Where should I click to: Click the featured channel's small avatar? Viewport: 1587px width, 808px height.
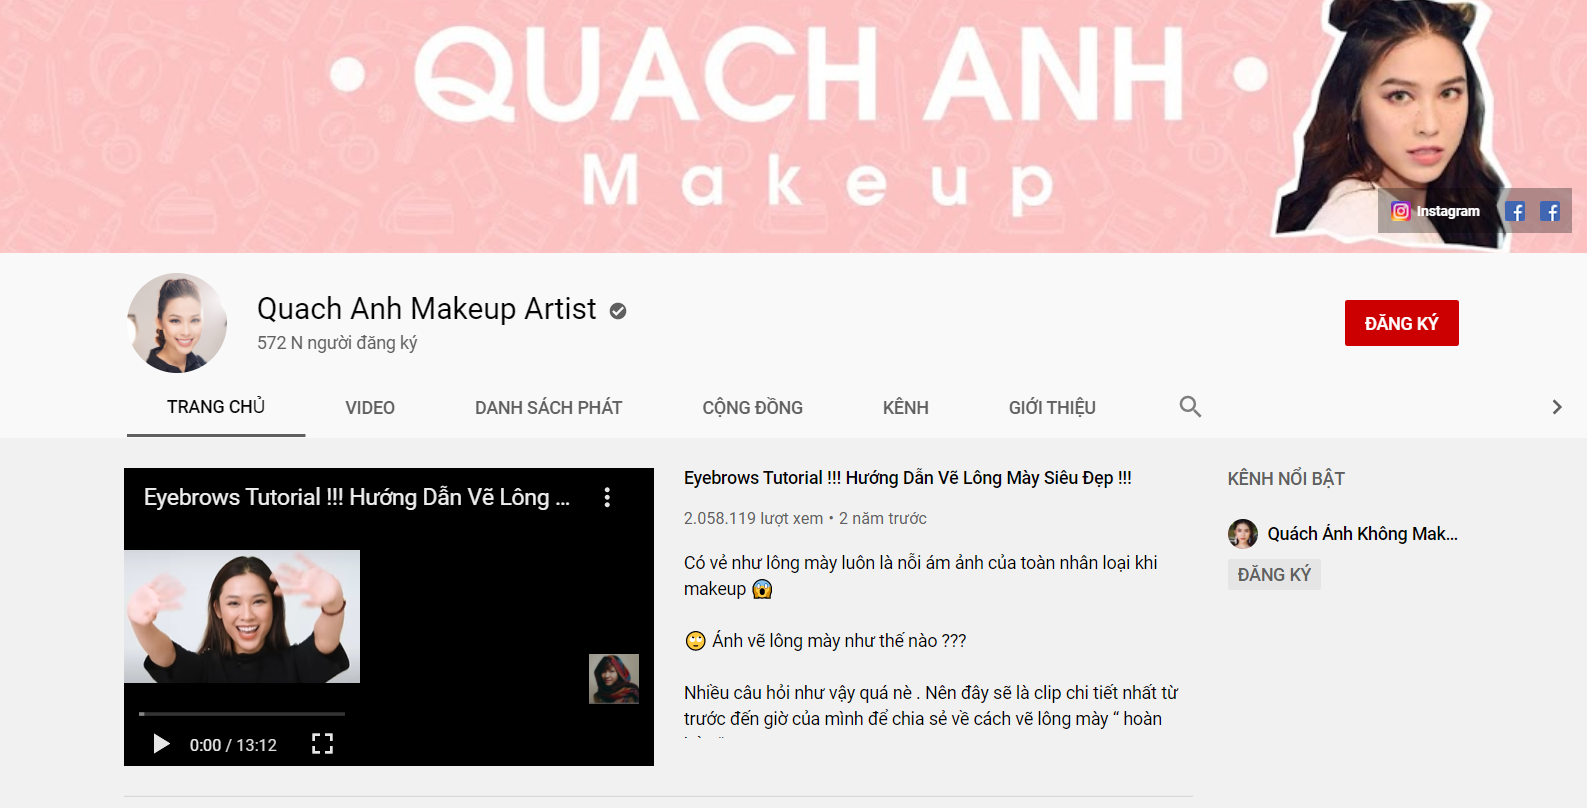(1243, 534)
